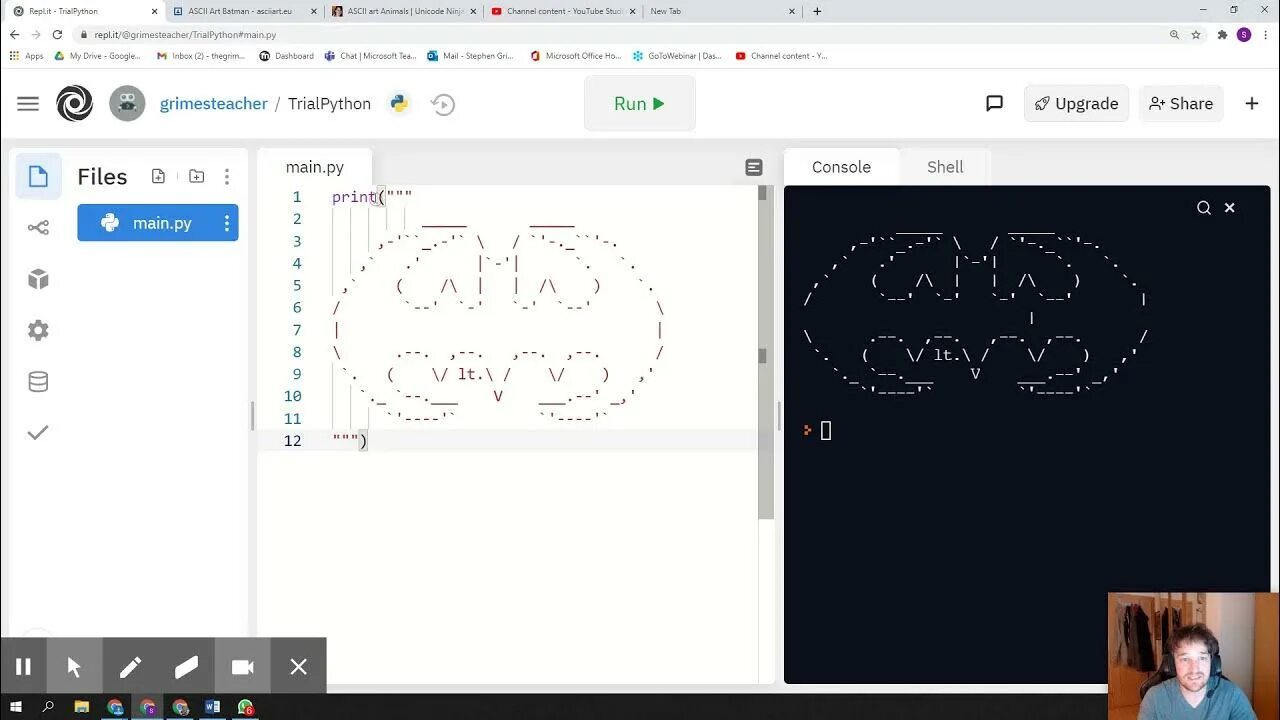The width and height of the screenshot is (1280, 720).
Task: Open My Drive bookmark
Action: click(x=97, y=56)
